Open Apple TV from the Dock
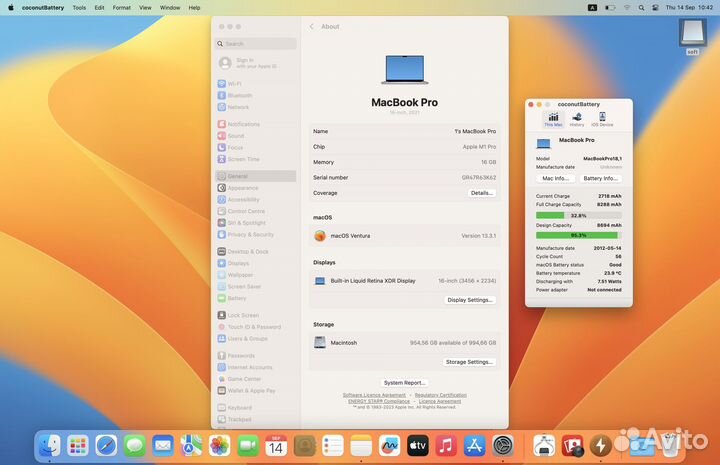The width and height of the screenshot is (720, 465). pyautogui.click(x=418, y=445)
